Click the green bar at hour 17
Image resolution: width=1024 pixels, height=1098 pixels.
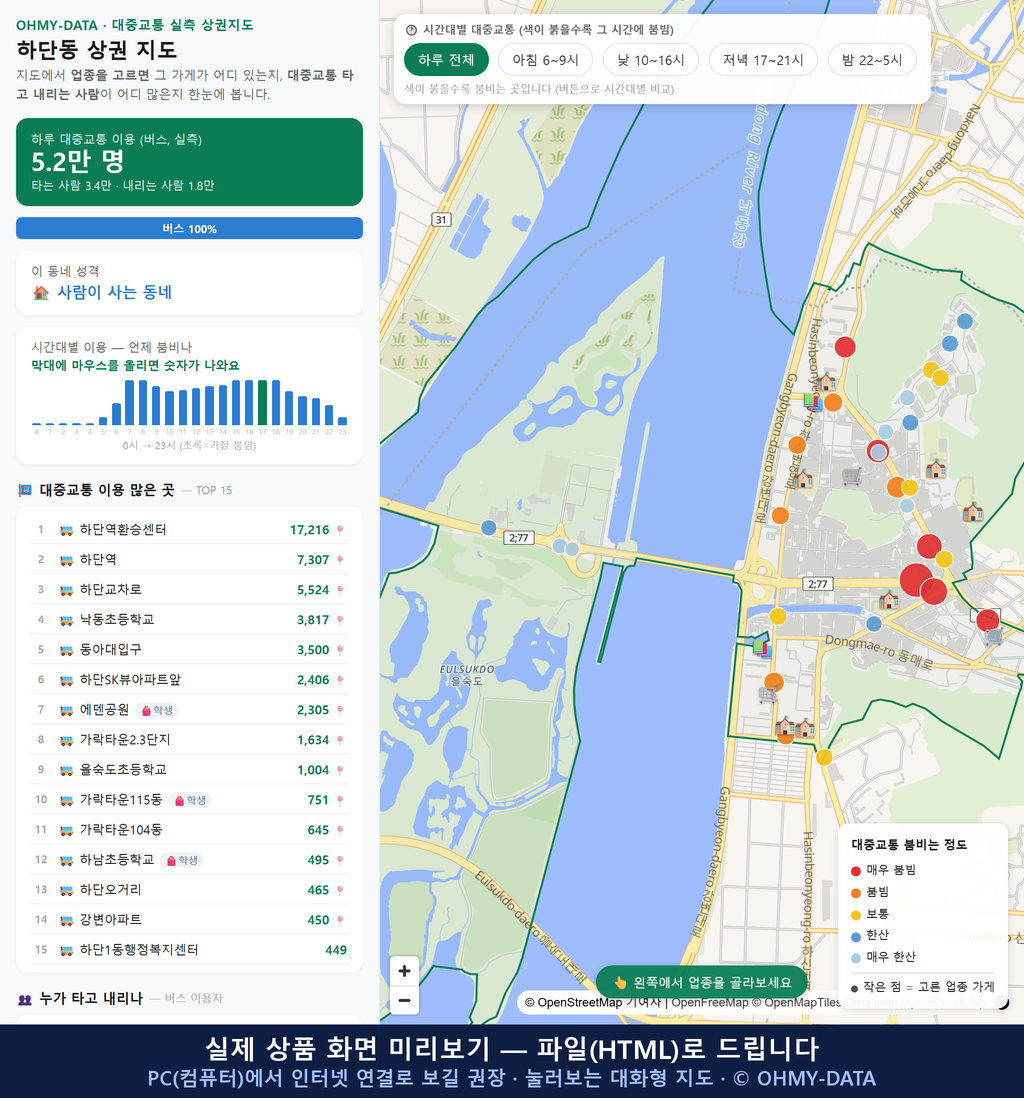point(263,403)
